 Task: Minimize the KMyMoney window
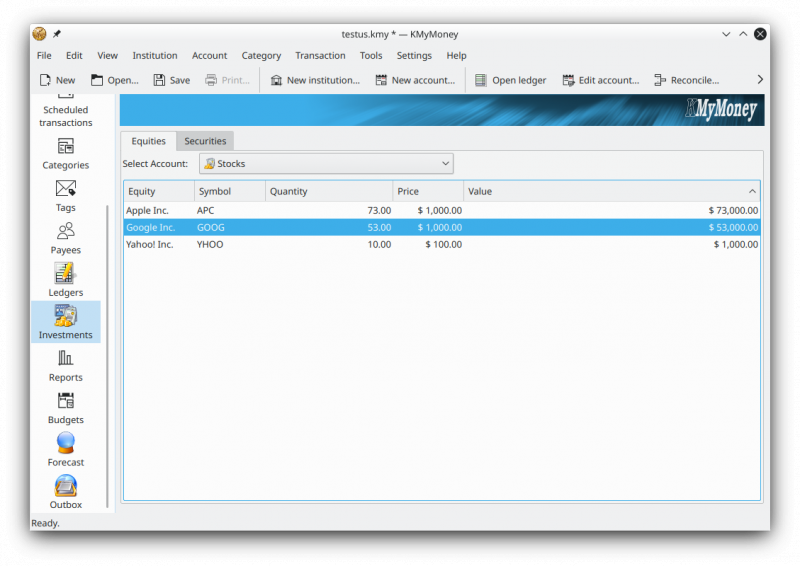(x=726, y=34)
